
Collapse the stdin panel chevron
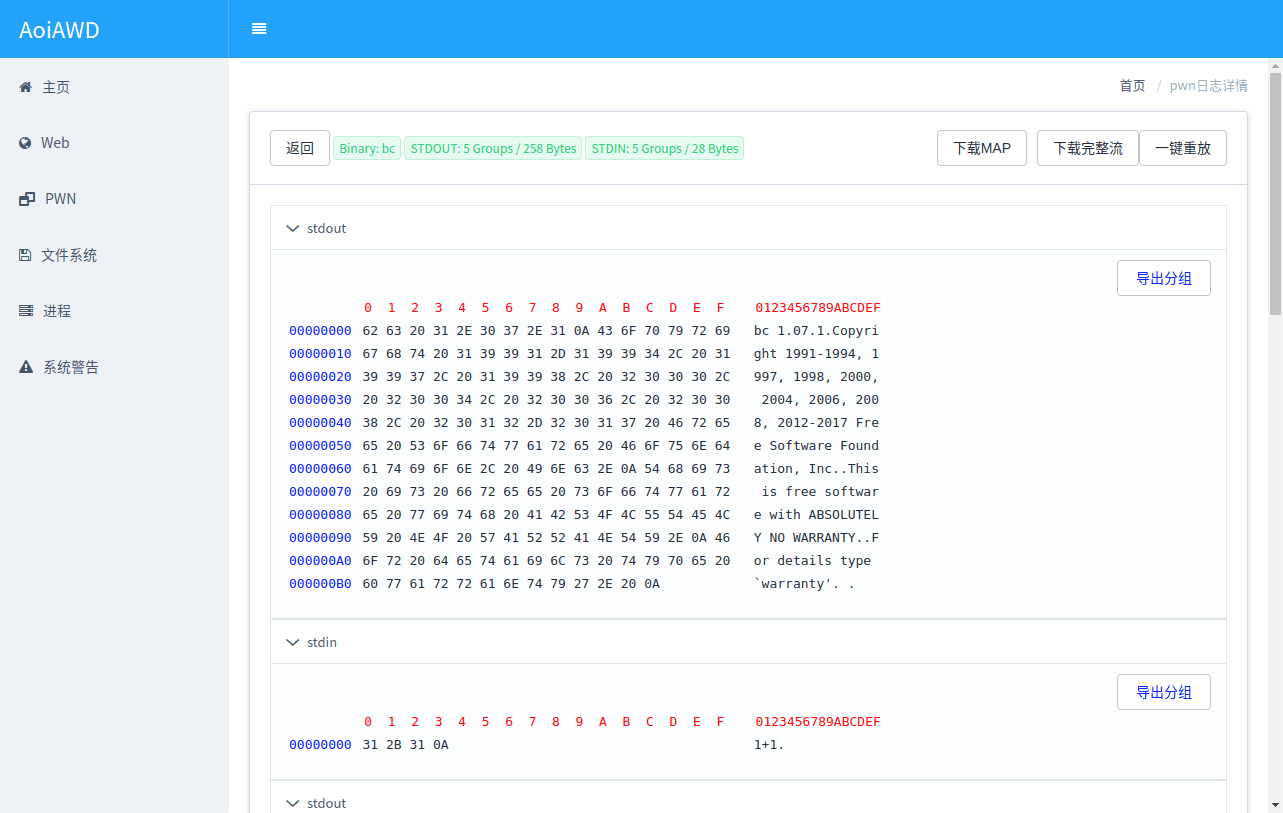click(293, 643)
